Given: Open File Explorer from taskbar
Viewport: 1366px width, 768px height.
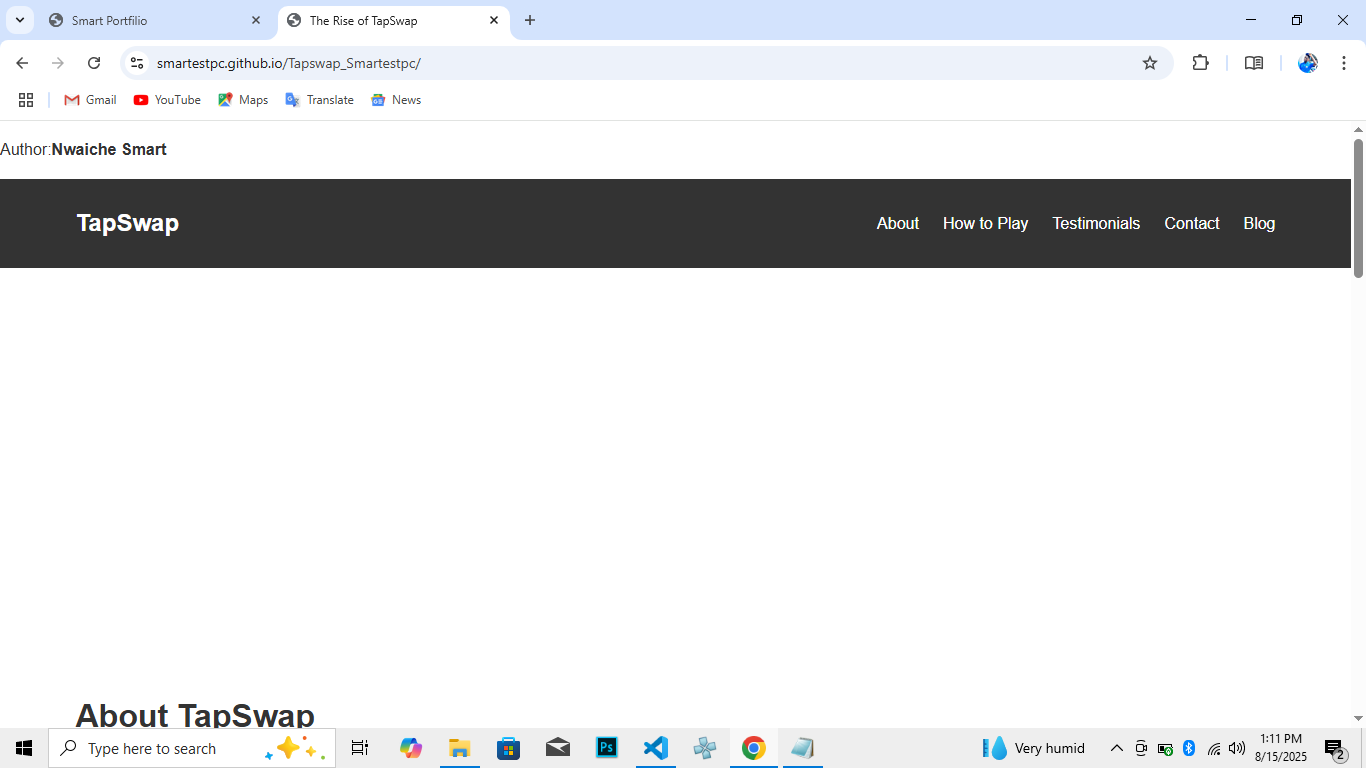Looking at the screenshot, I should click(460, 748).
